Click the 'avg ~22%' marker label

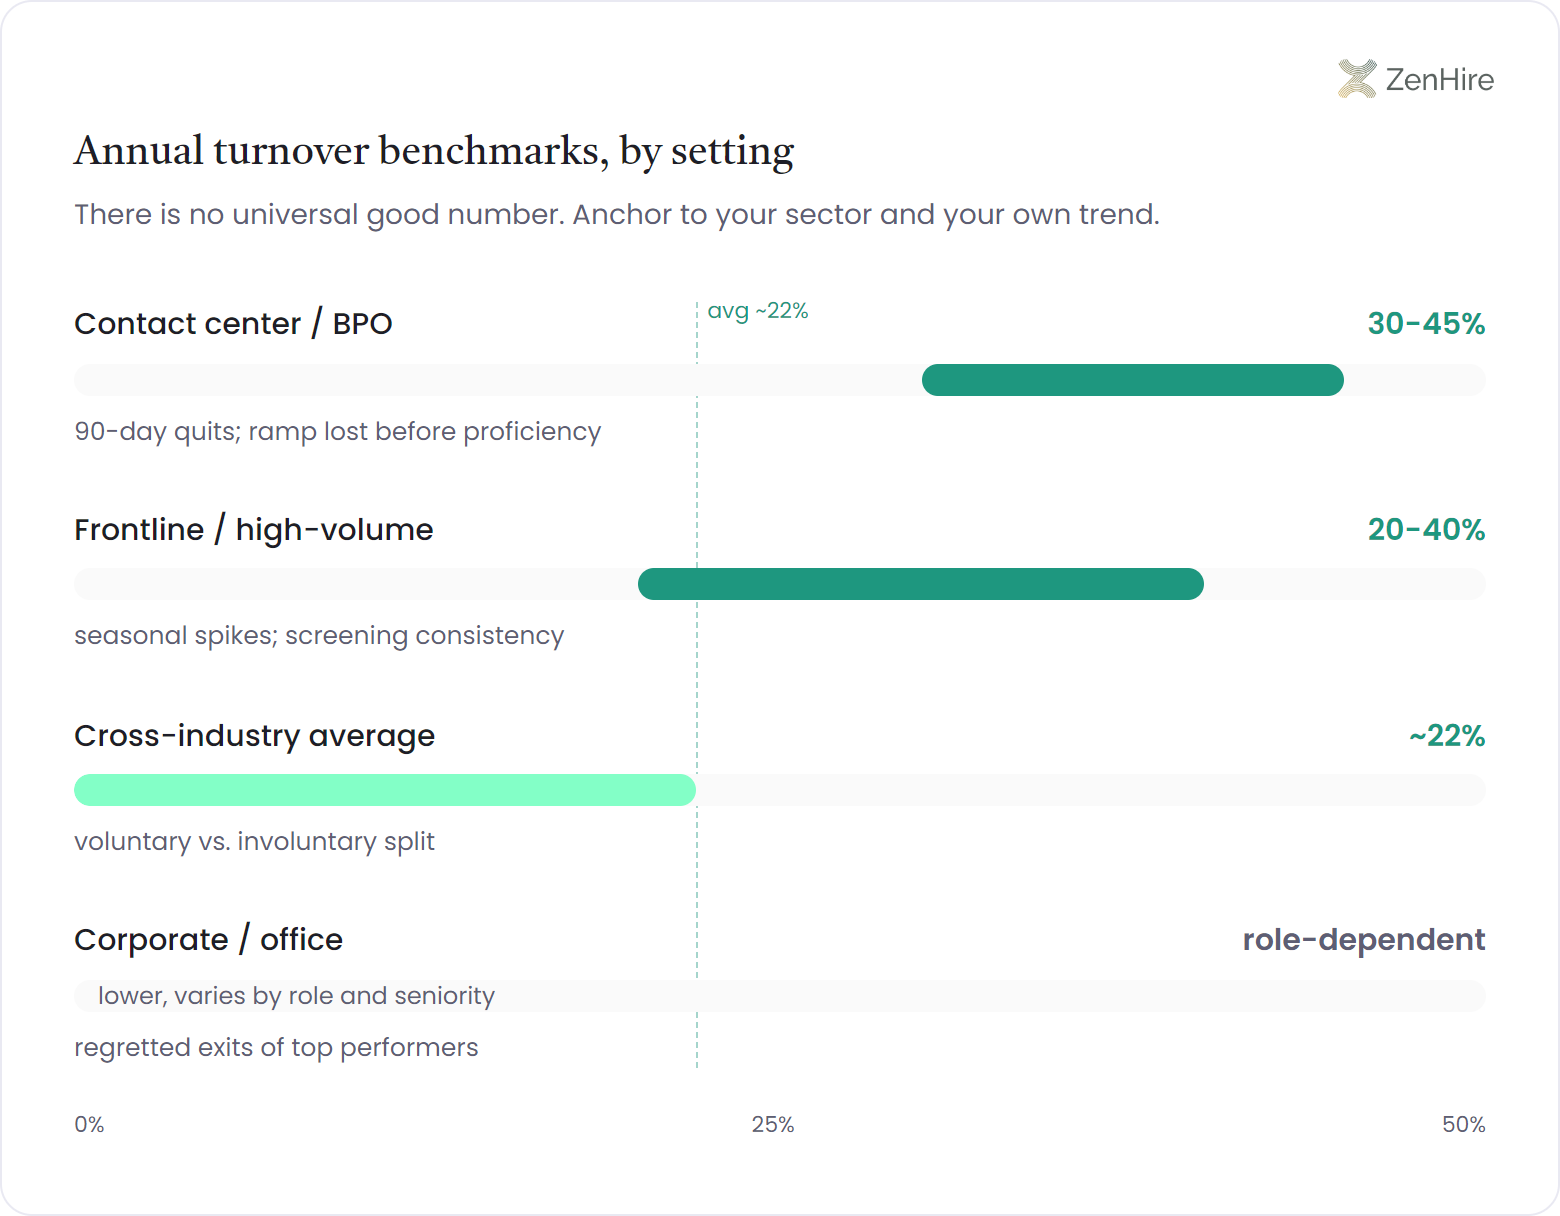point(757,311)
